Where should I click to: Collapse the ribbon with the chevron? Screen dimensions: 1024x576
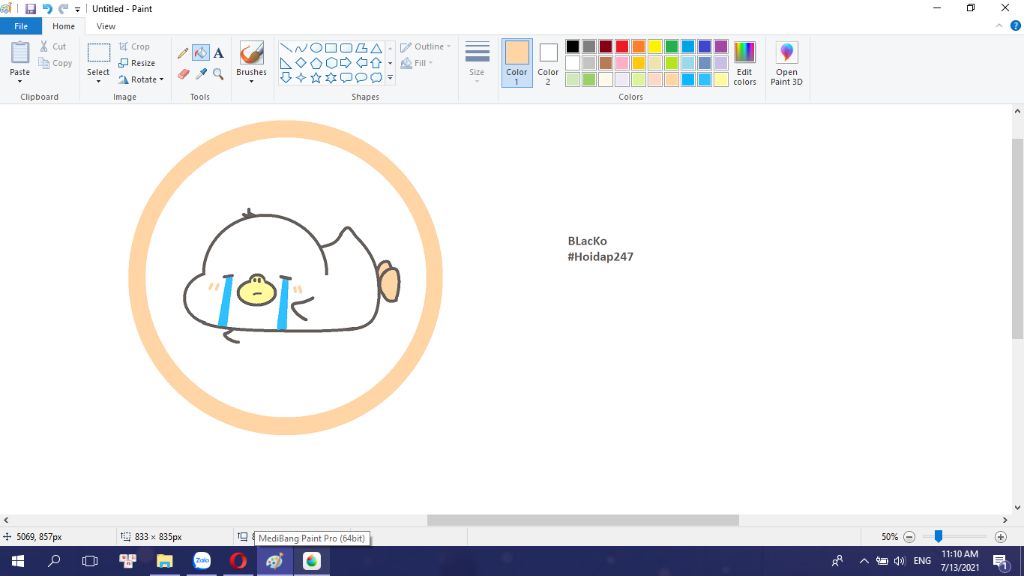tap(999, 26)
